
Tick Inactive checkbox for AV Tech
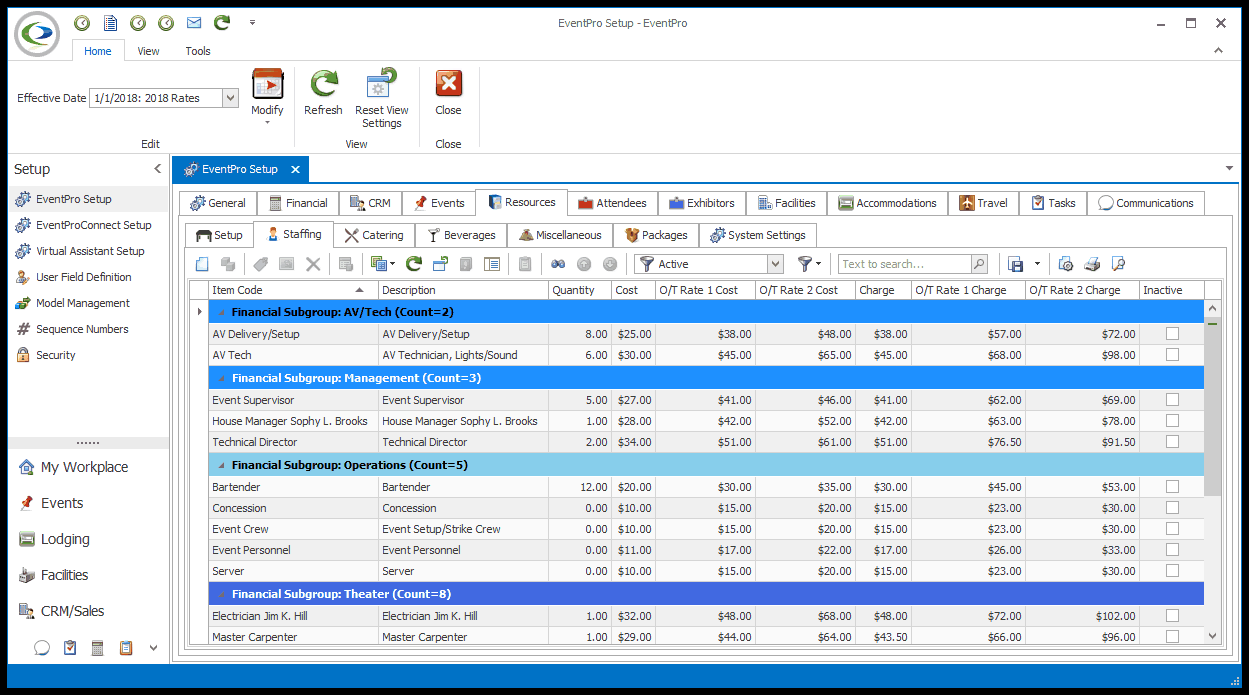pyautogui.click(x=1172, y=355)
